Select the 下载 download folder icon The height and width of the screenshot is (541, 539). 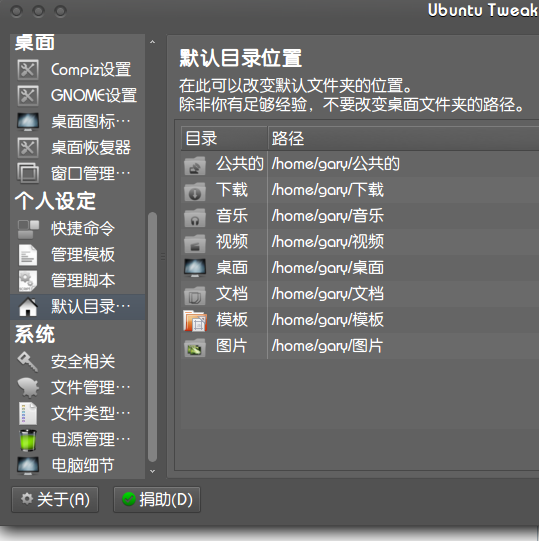point(195,191)
